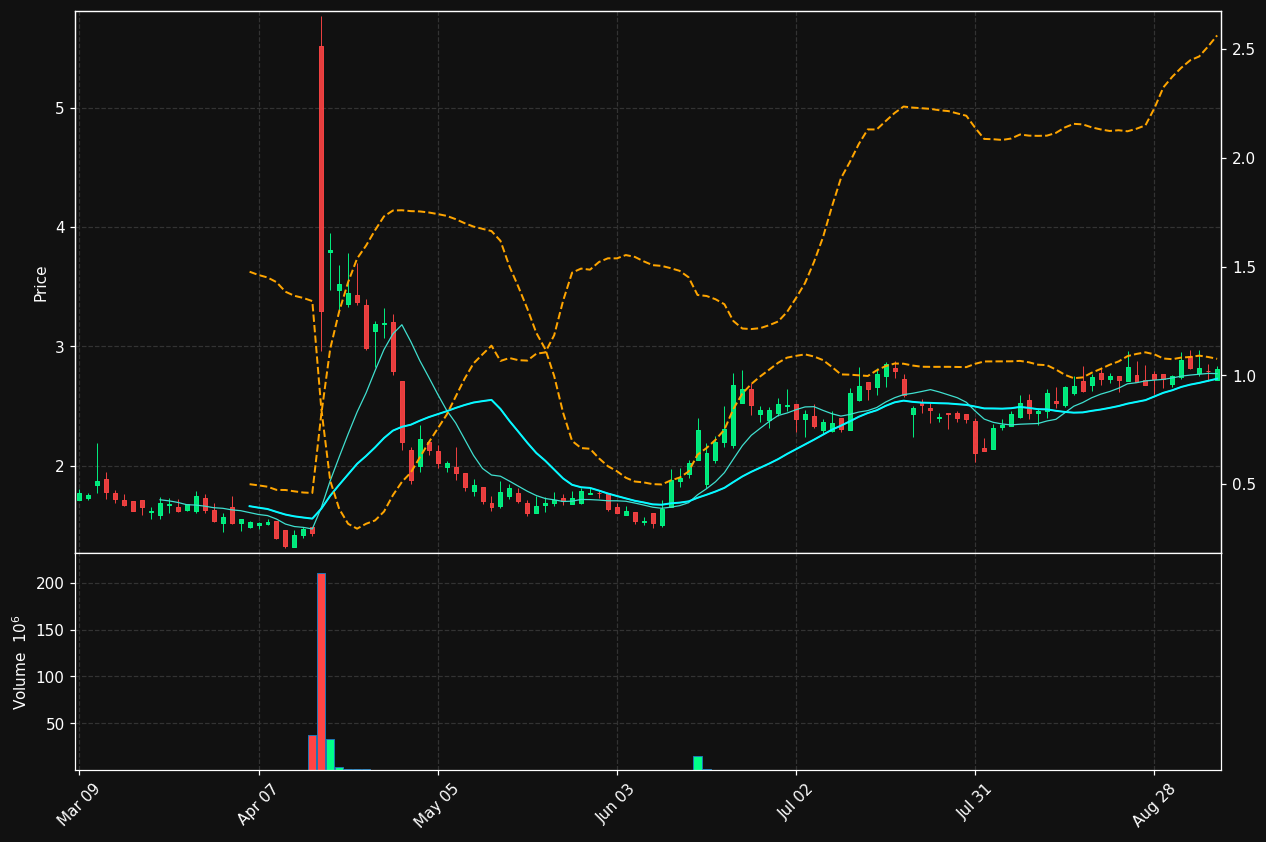
Task: Click the 'Jul 31' date label
Action: coord(976,804)
